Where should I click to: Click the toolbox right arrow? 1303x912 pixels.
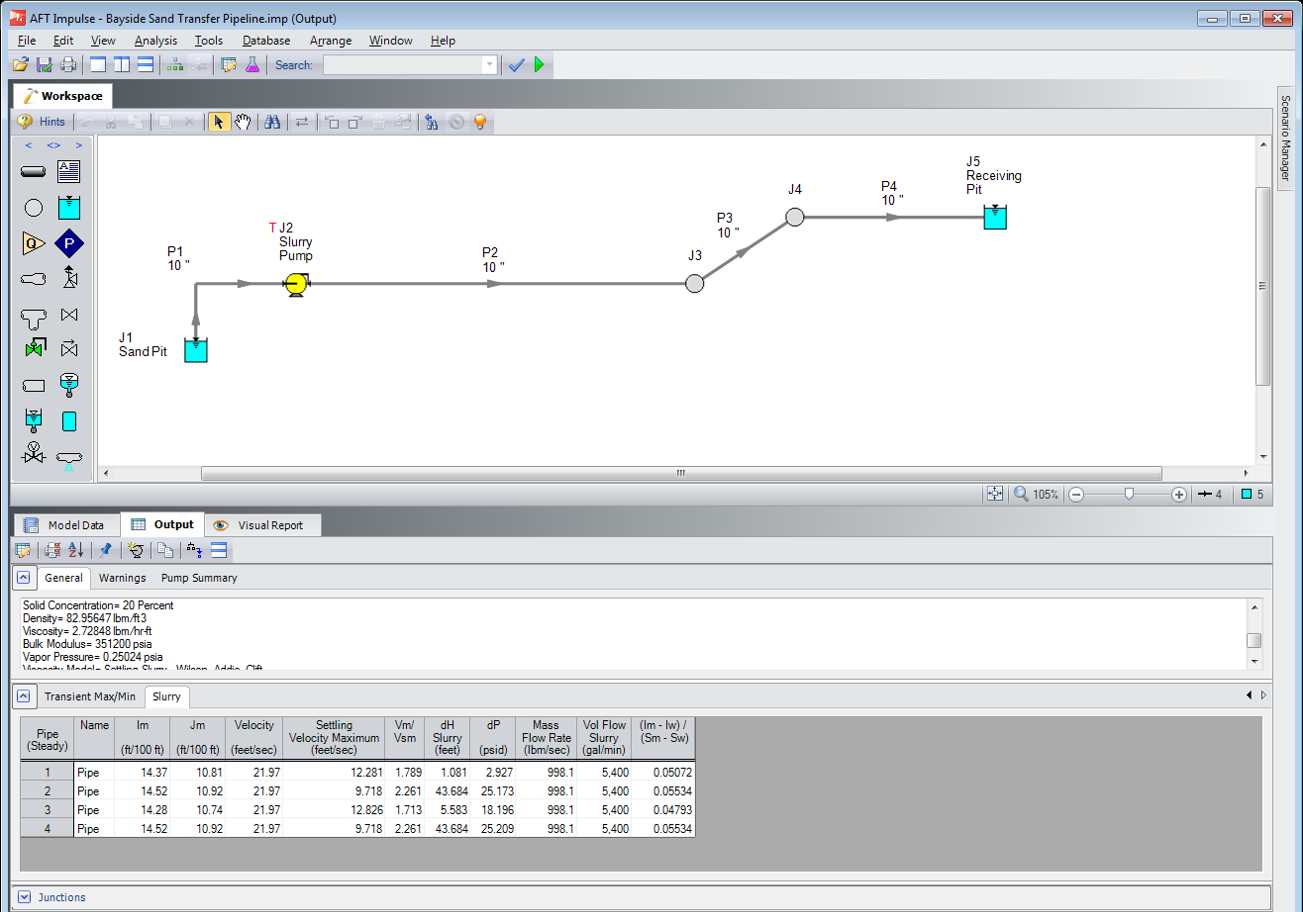click(79, 146)
